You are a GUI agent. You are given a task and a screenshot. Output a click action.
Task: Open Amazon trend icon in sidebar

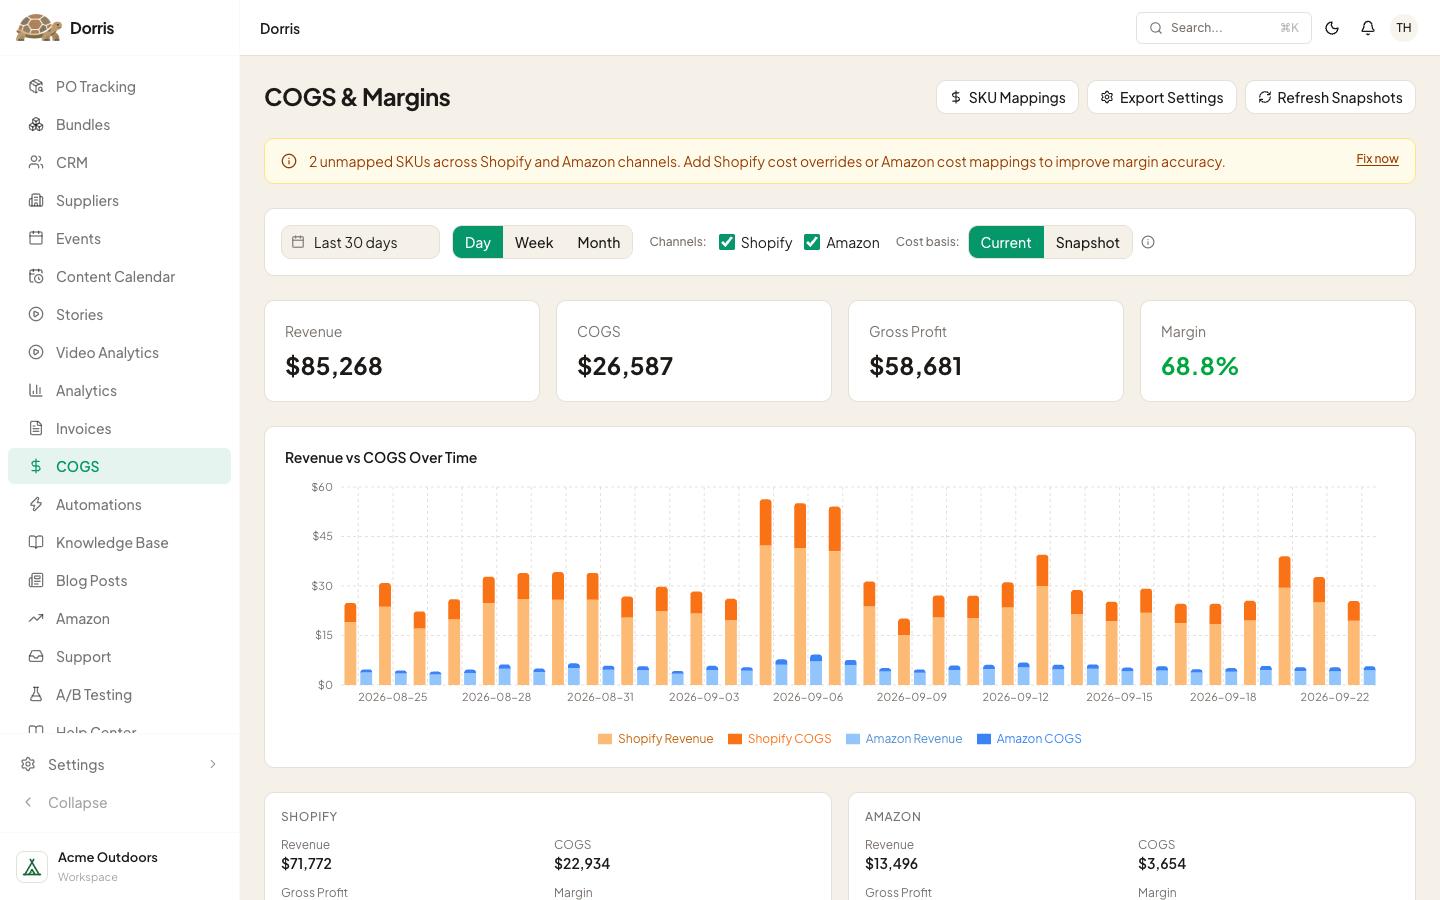pyautogui.click(x=36, y=618)
